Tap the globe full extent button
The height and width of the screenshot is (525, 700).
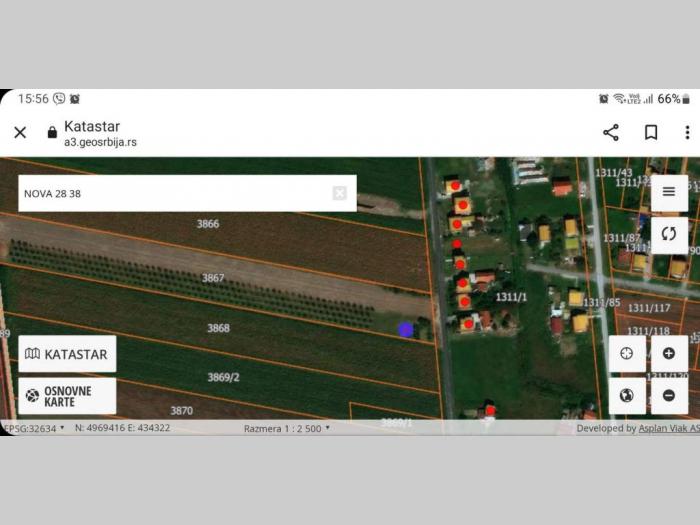tap(627, 396)
